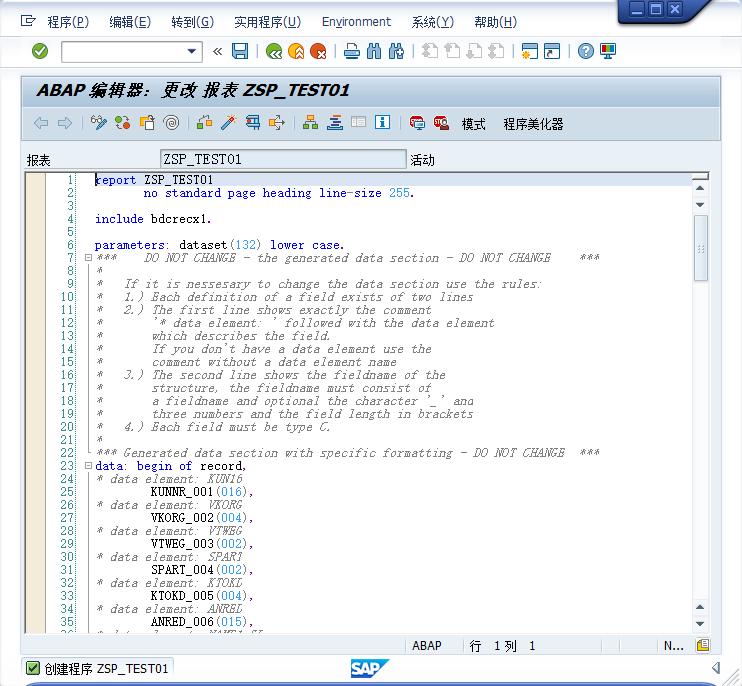742x686 pixels.
Task: Click the Create New Session icon
Action: (530, 51)
